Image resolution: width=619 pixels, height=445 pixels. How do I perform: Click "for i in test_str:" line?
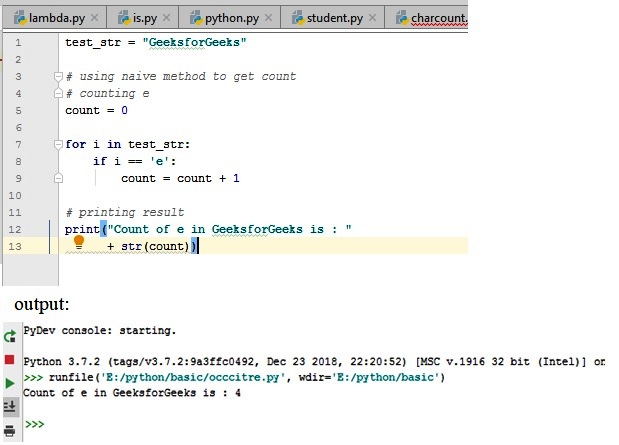pos(128,145)
